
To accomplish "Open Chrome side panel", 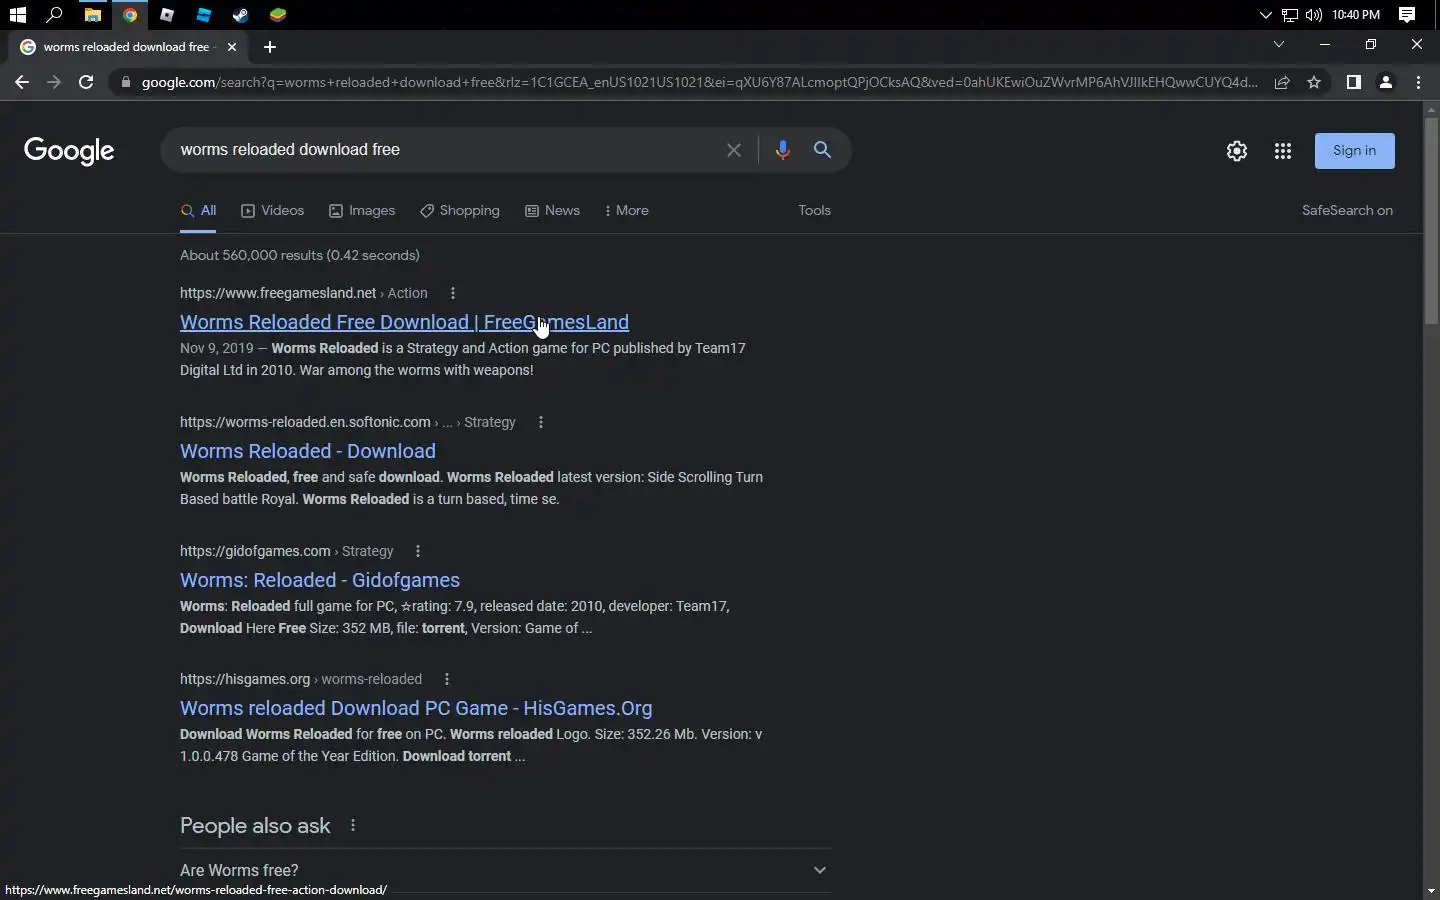I will point(1353,82).
